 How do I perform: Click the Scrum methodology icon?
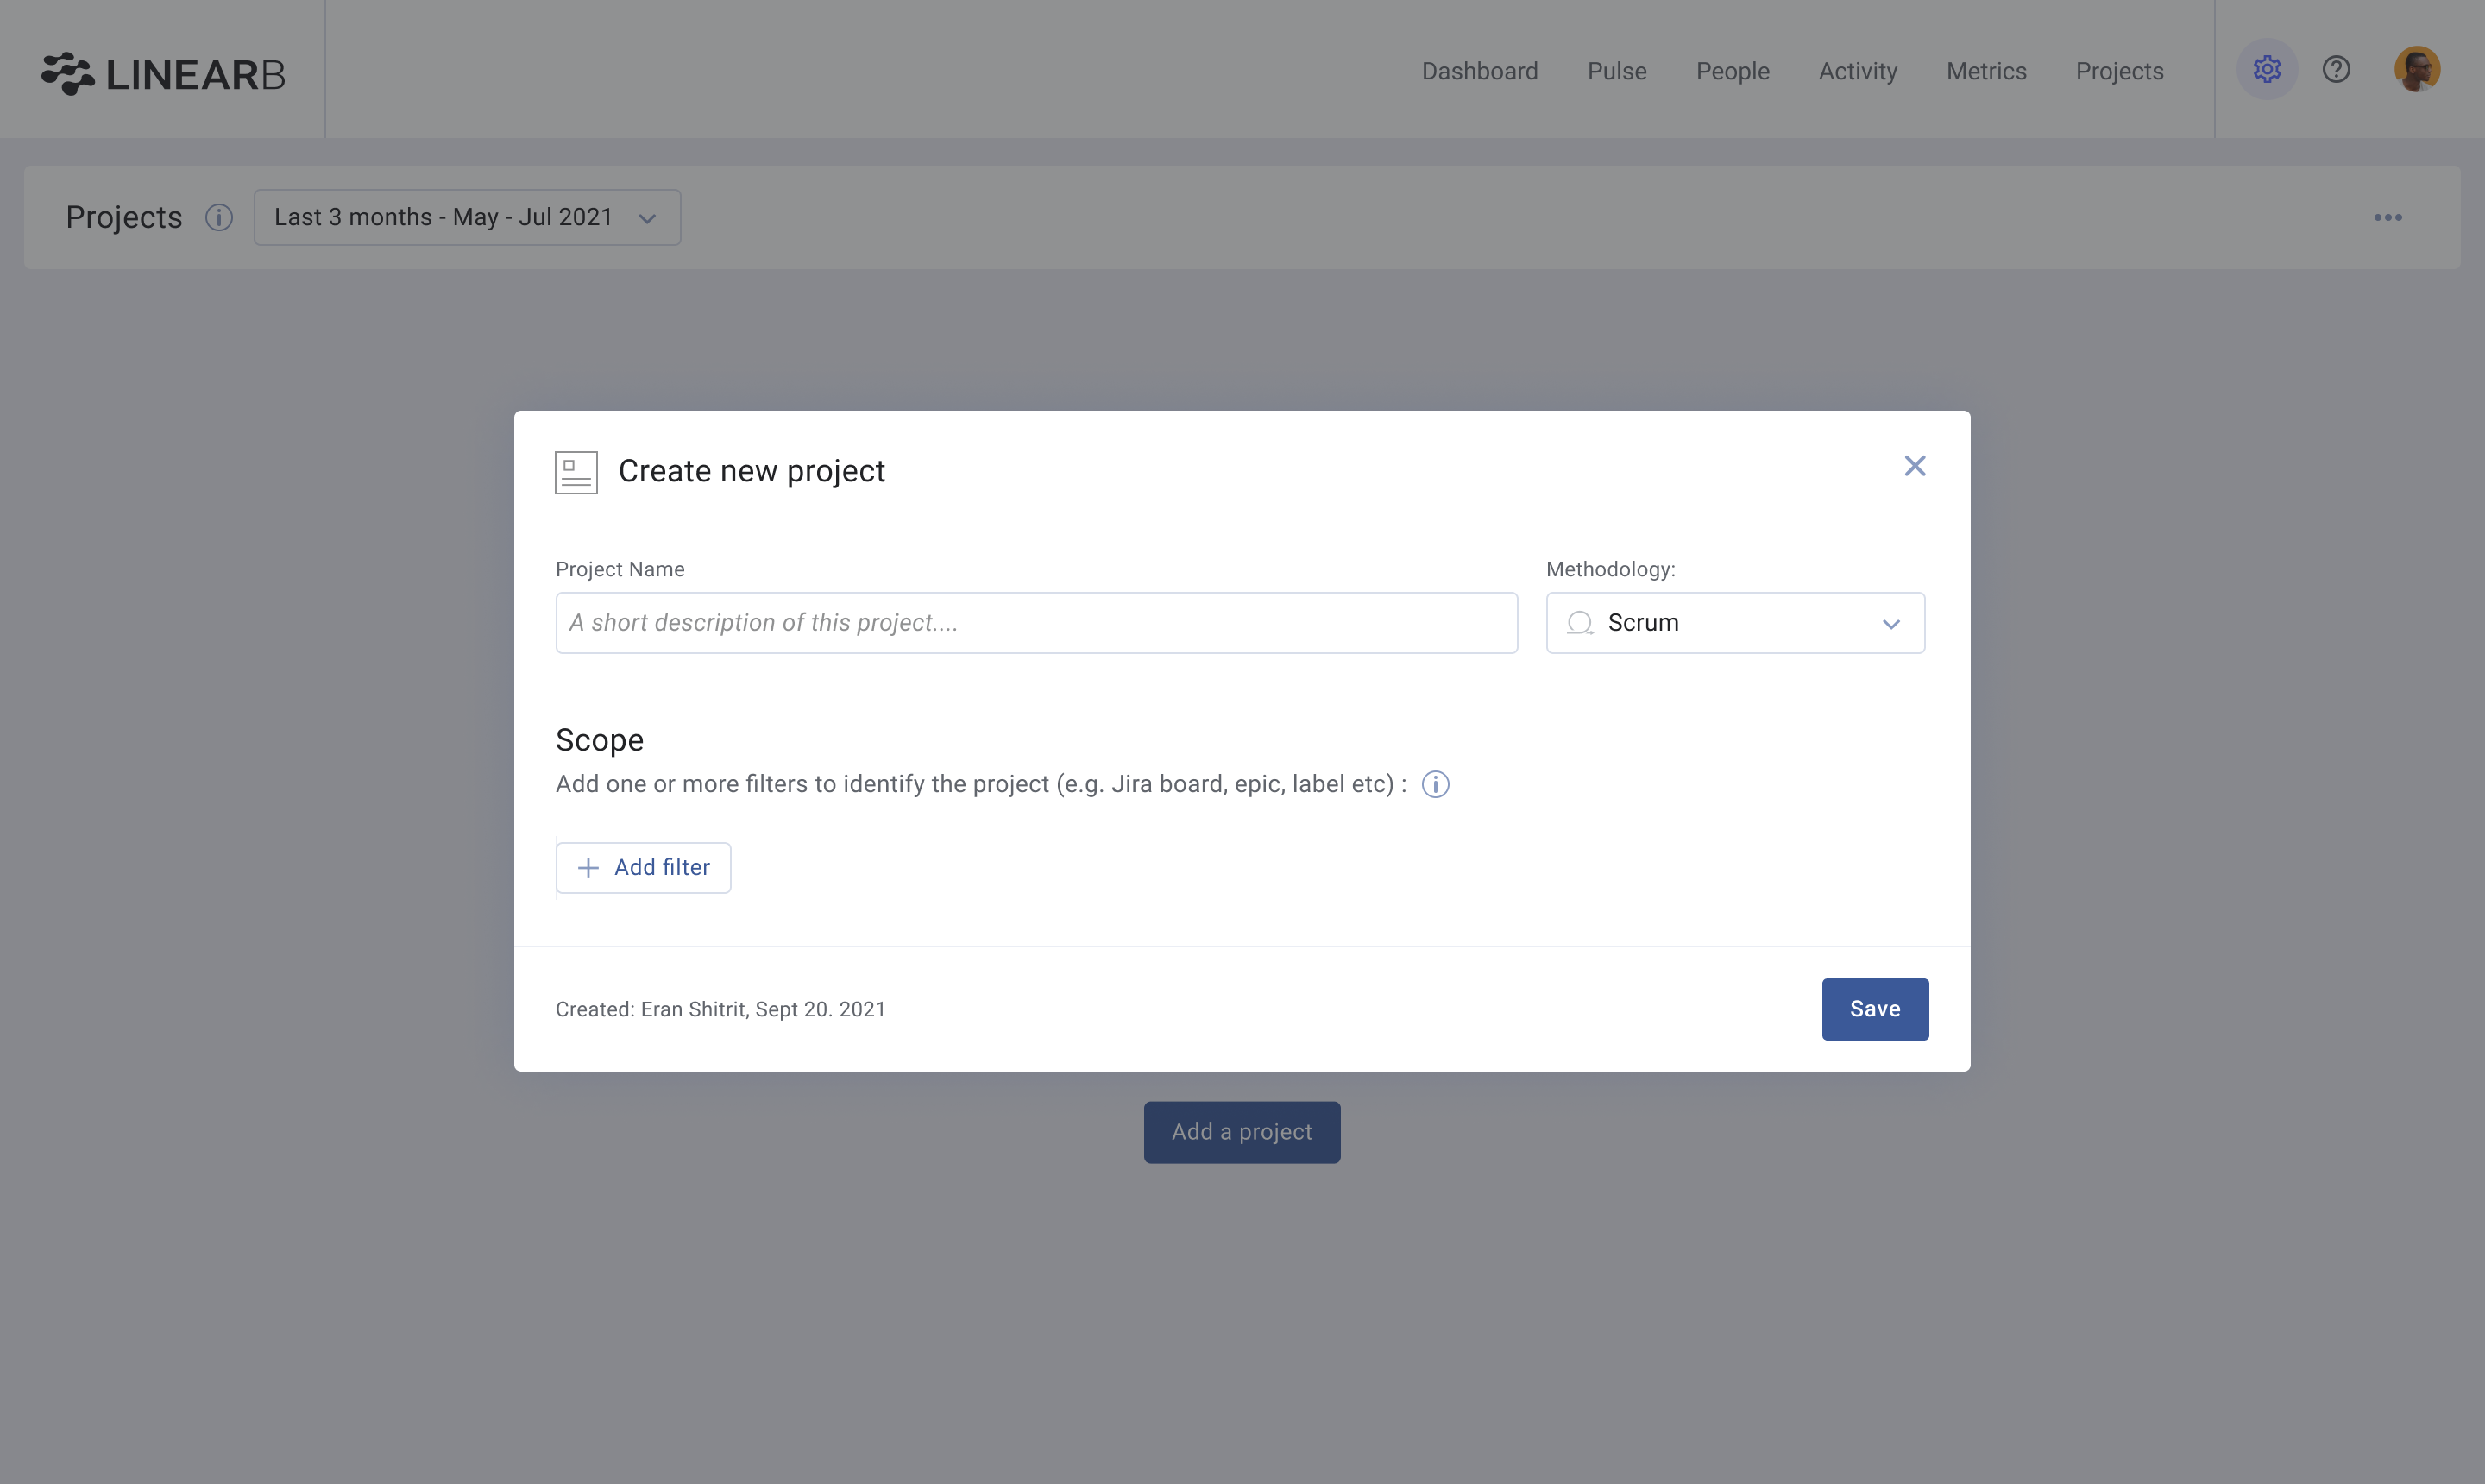pos(1579,623)
